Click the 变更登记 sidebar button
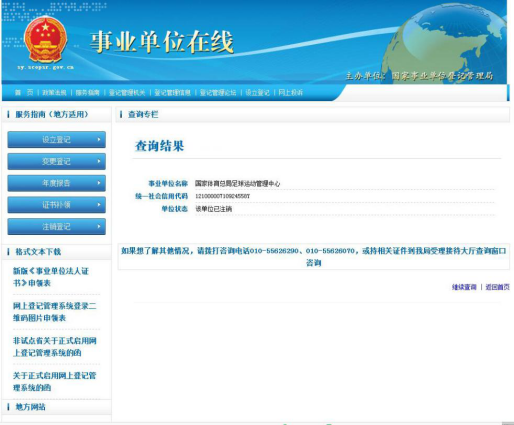The image size is (514, 425). click(57, 161)
